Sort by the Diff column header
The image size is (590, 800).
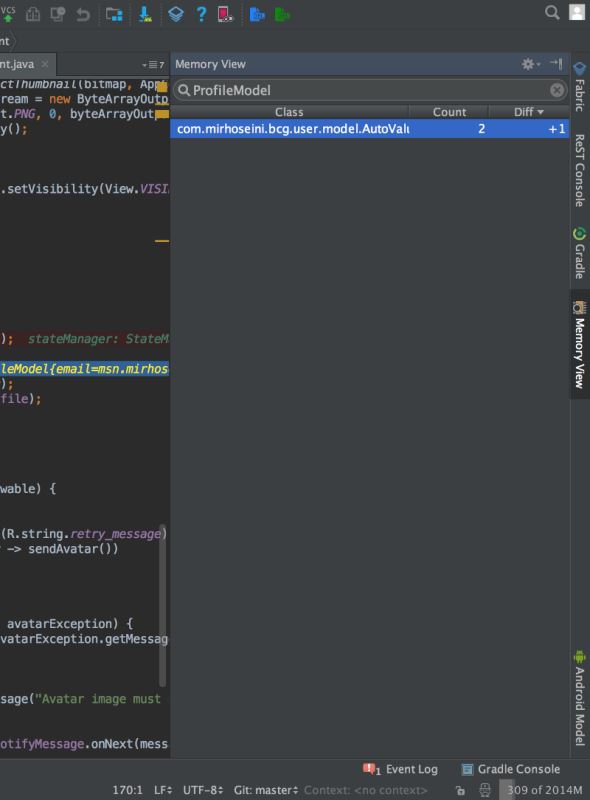tap(529, 112)
